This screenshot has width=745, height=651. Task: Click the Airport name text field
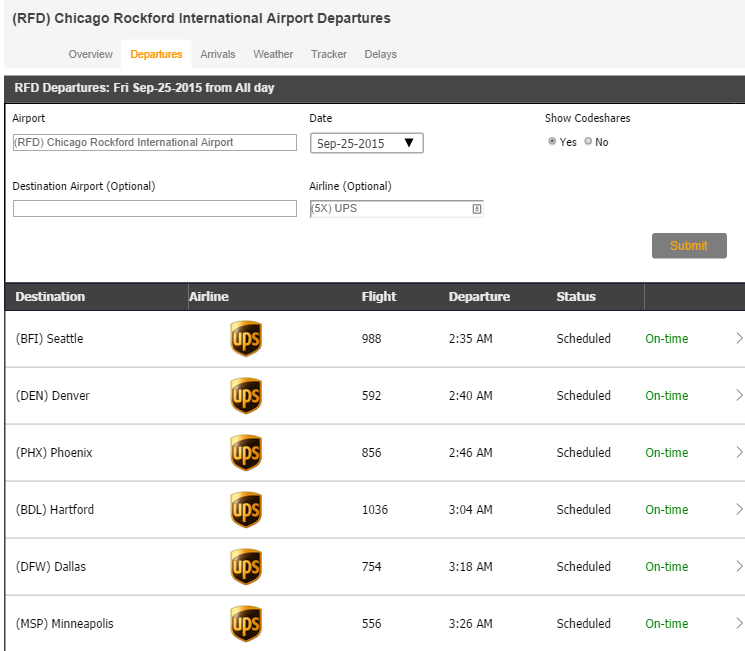coord(155,143)
